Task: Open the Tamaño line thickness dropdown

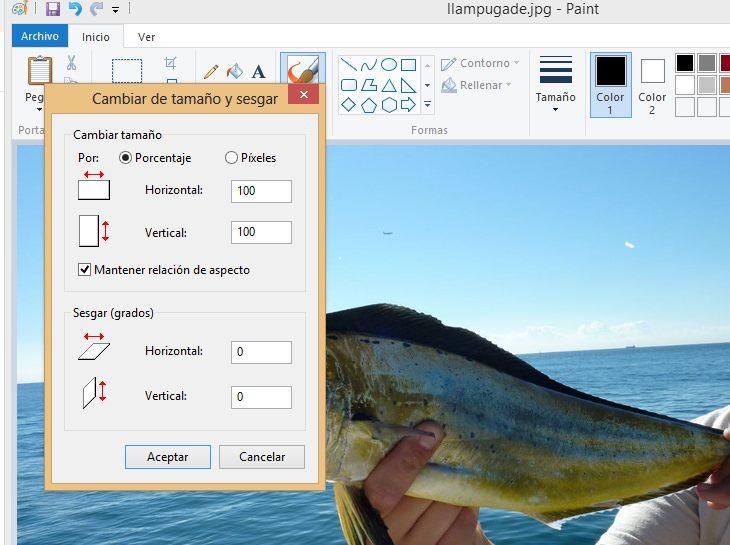Action: [555, 84]
